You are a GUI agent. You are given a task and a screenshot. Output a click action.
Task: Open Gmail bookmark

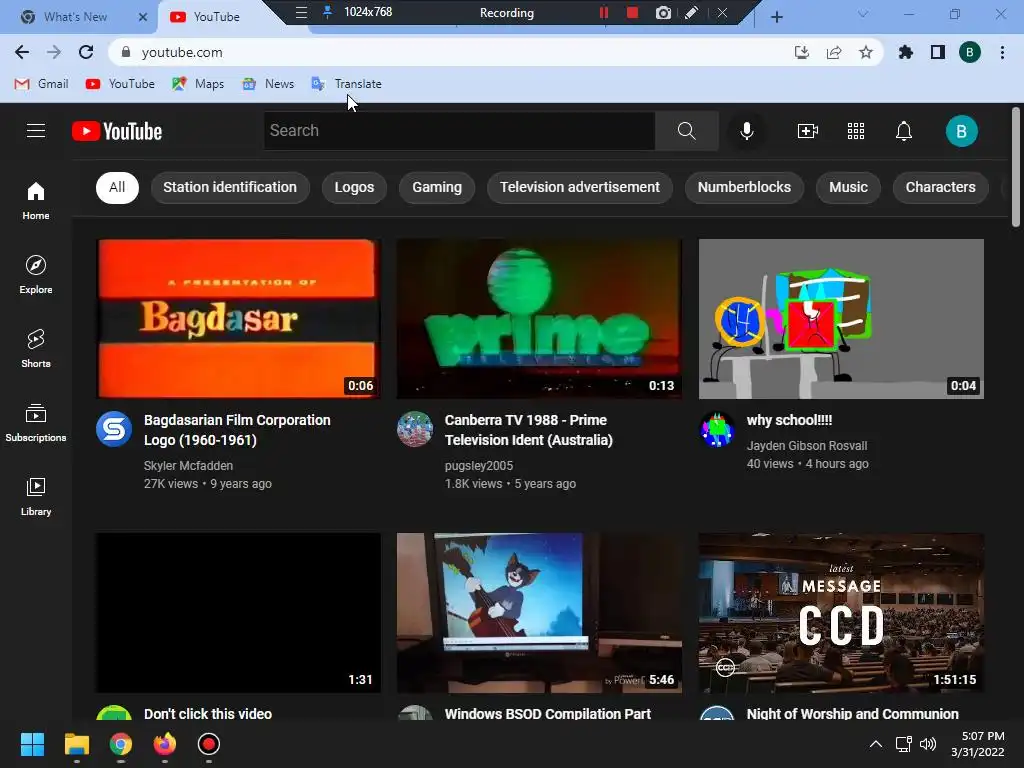tap(42, 84)
